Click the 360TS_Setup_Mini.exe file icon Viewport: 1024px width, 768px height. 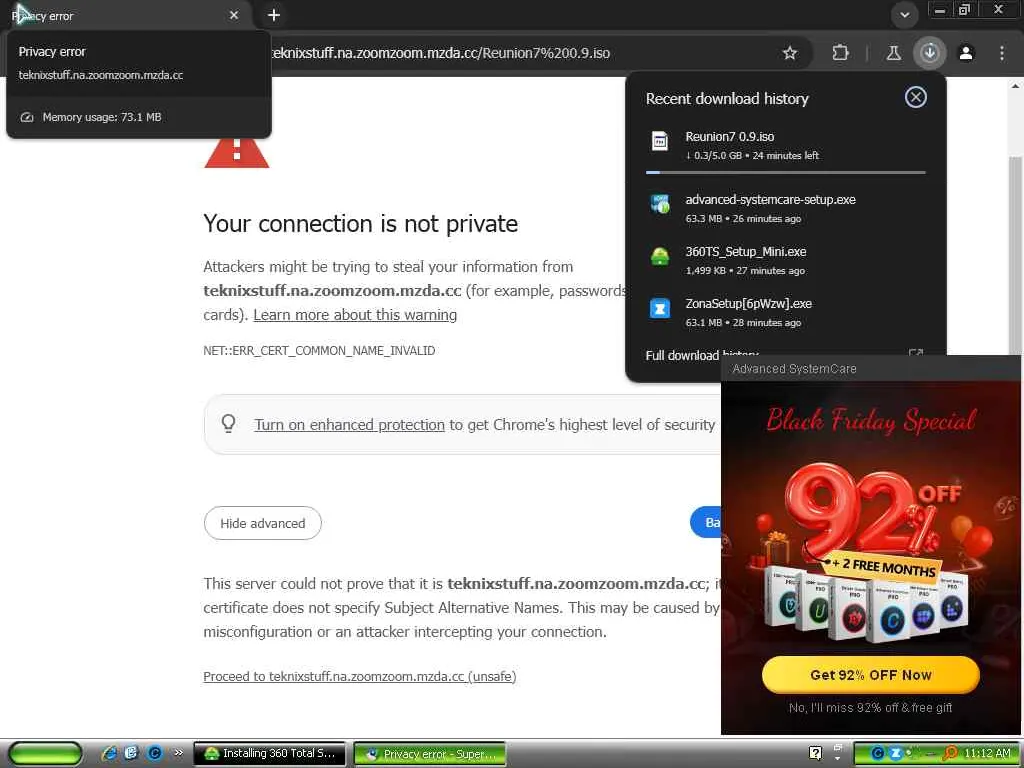point(660,256)
